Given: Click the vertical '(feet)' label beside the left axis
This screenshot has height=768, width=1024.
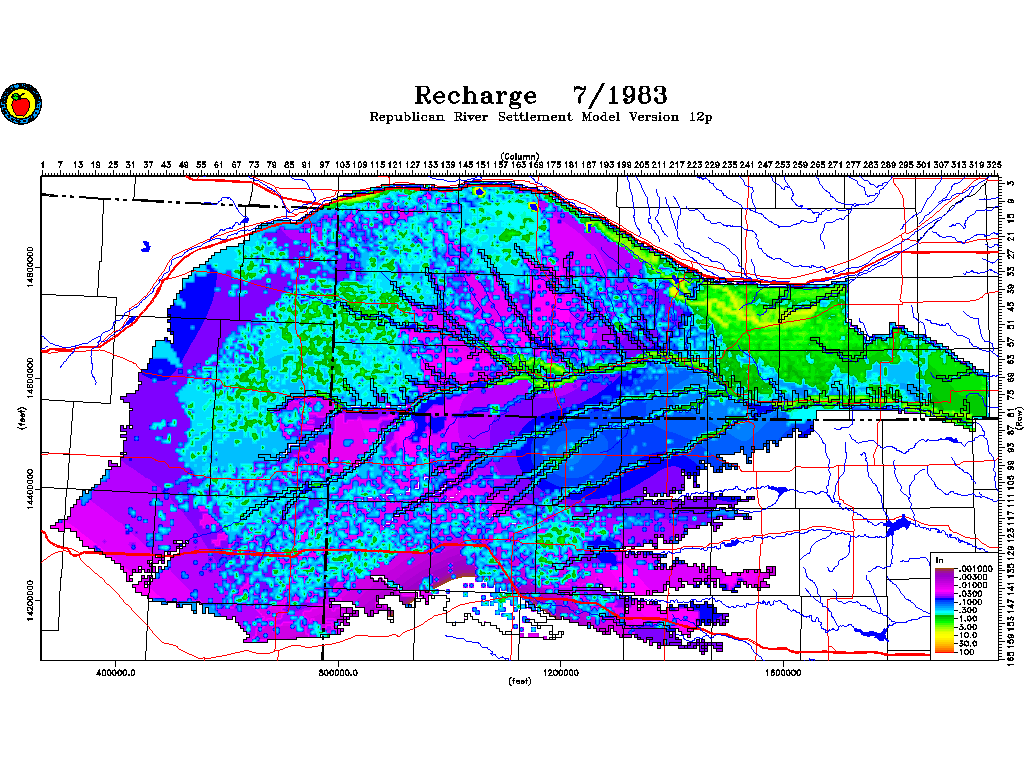Looking at the screenshot, I should [24, 418].
